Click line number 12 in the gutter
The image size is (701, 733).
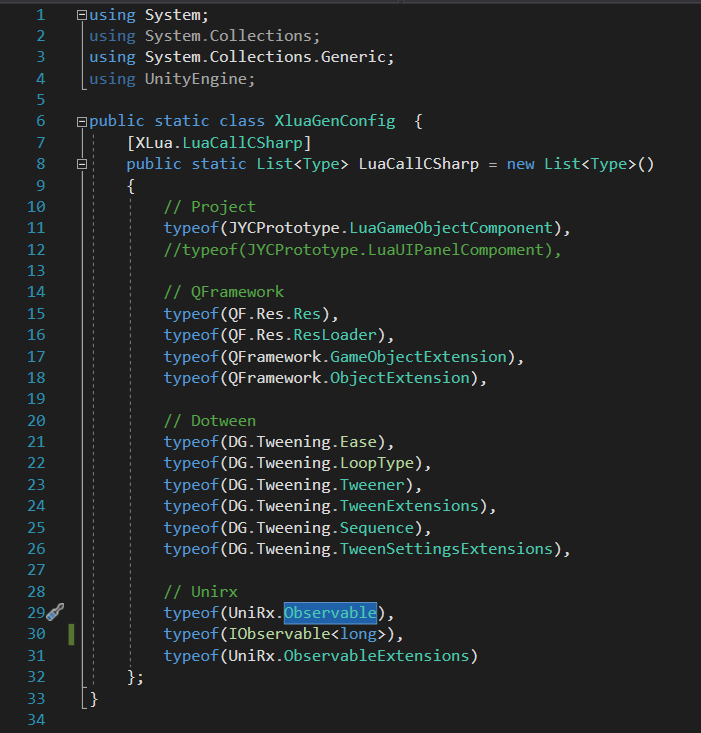pos(36,250)
